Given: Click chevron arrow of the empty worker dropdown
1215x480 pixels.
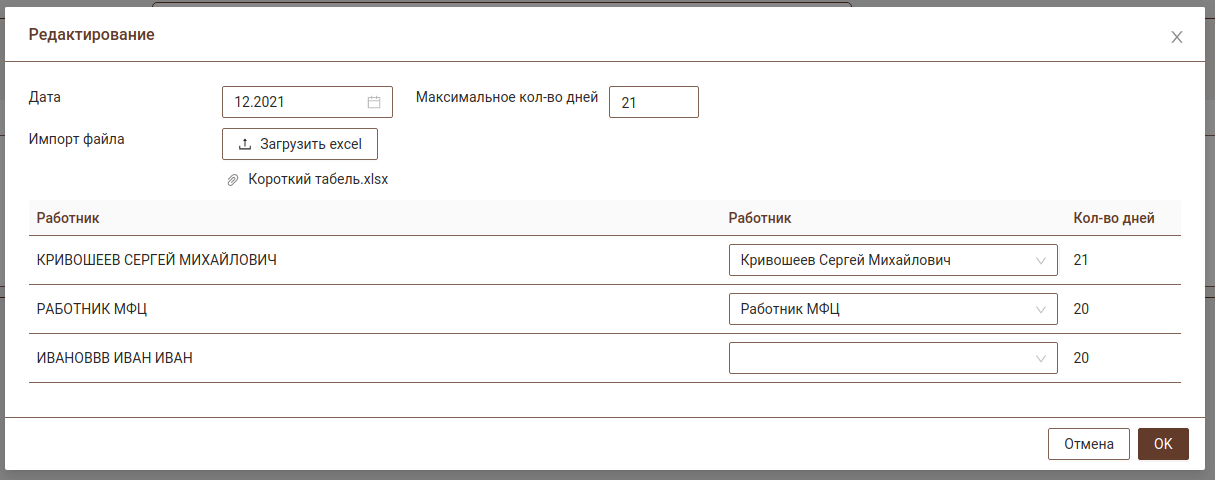Looking at the screenshot, I should point(1042,358).
